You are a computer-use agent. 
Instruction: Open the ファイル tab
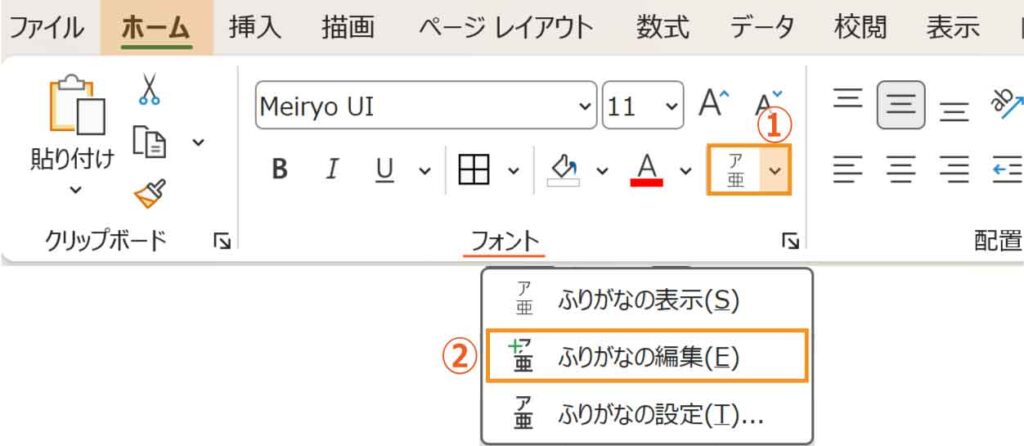(46, 27)
